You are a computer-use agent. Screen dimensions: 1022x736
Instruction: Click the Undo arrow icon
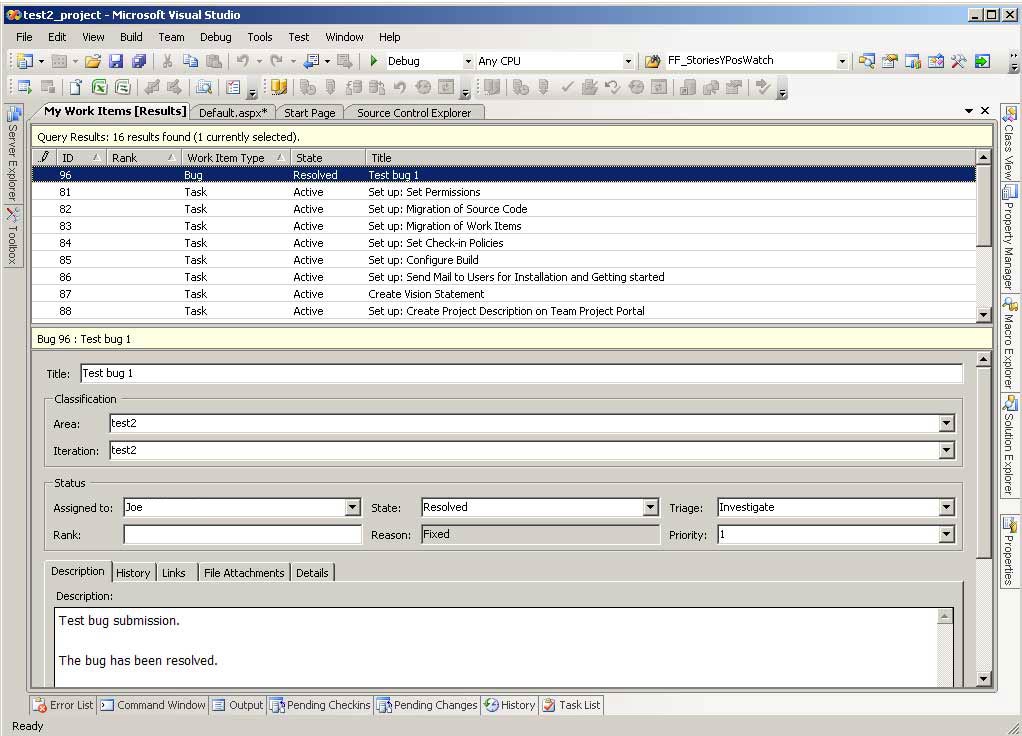pyautogui.click(x=242, y=61)
